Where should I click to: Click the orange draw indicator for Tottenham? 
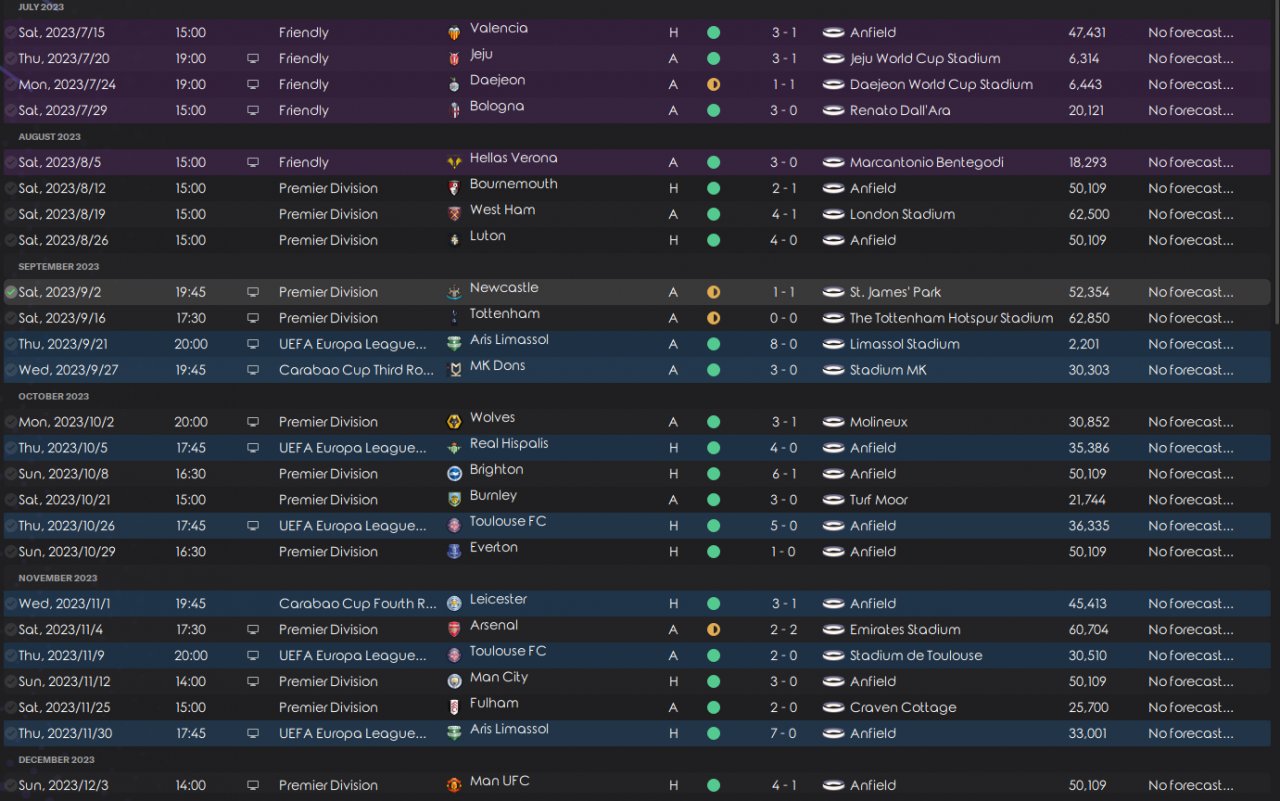pyautogui.click(x=713, y=319)
